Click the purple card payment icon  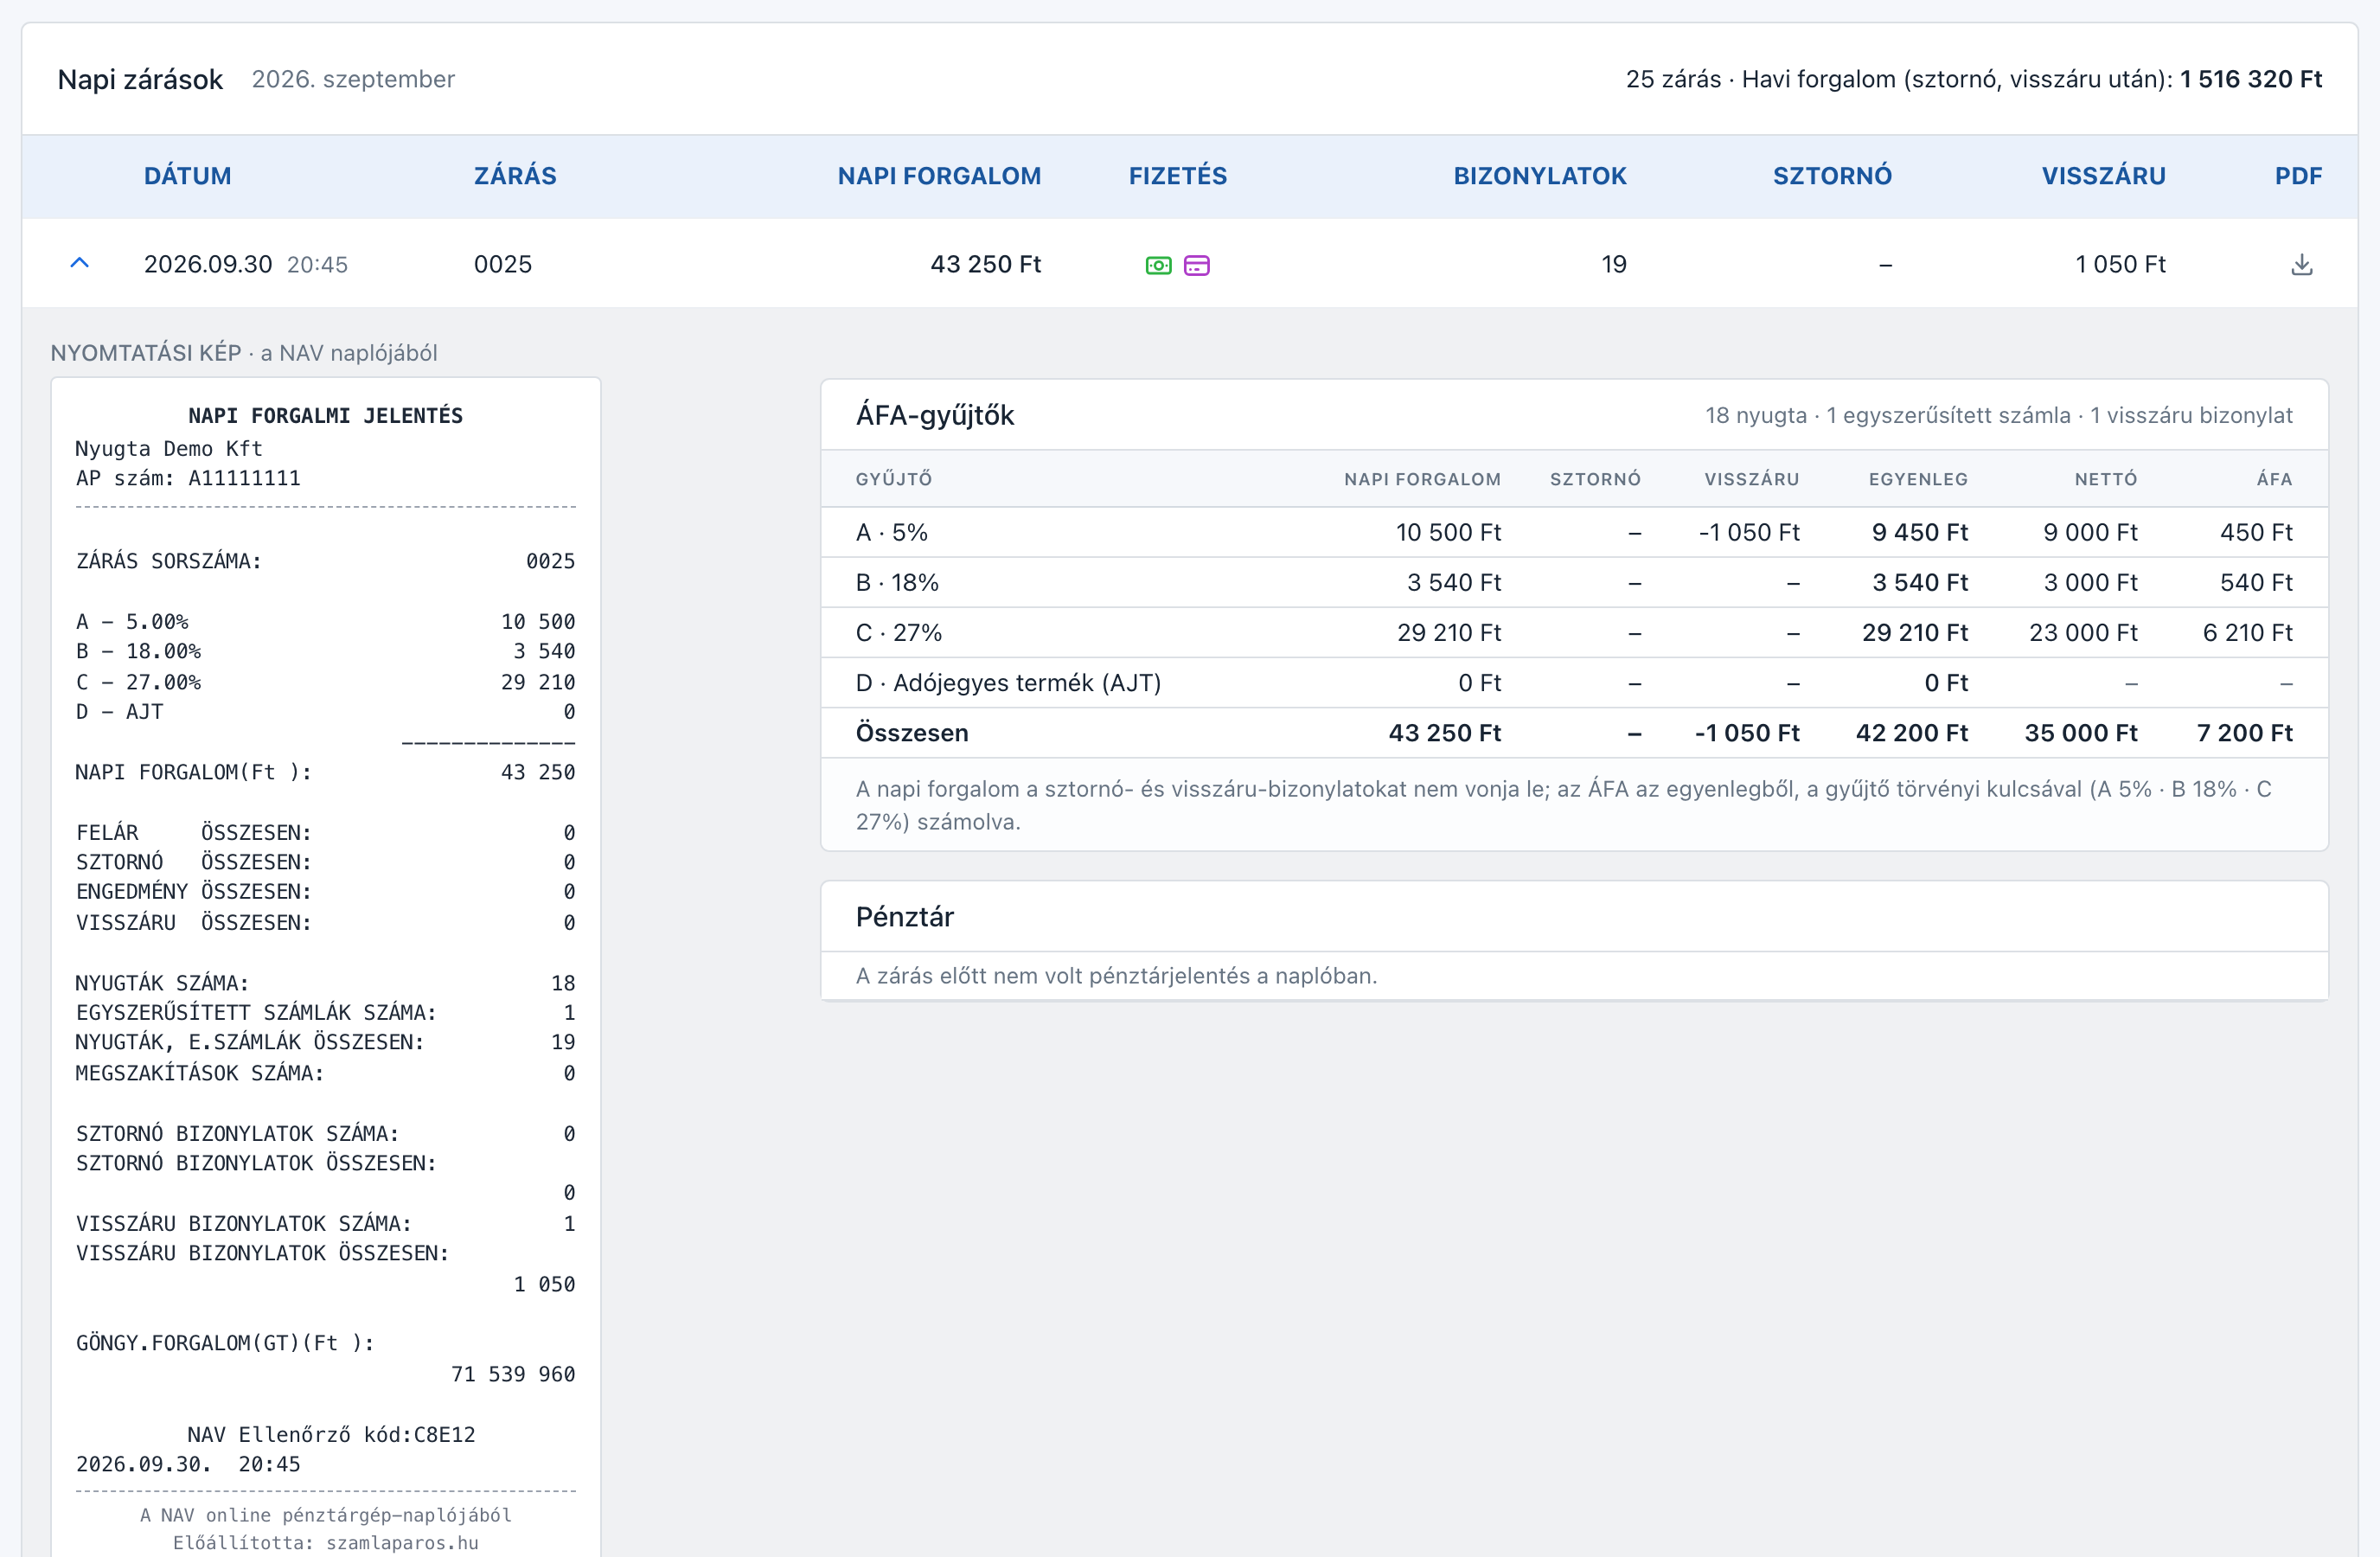point(1196,265)
